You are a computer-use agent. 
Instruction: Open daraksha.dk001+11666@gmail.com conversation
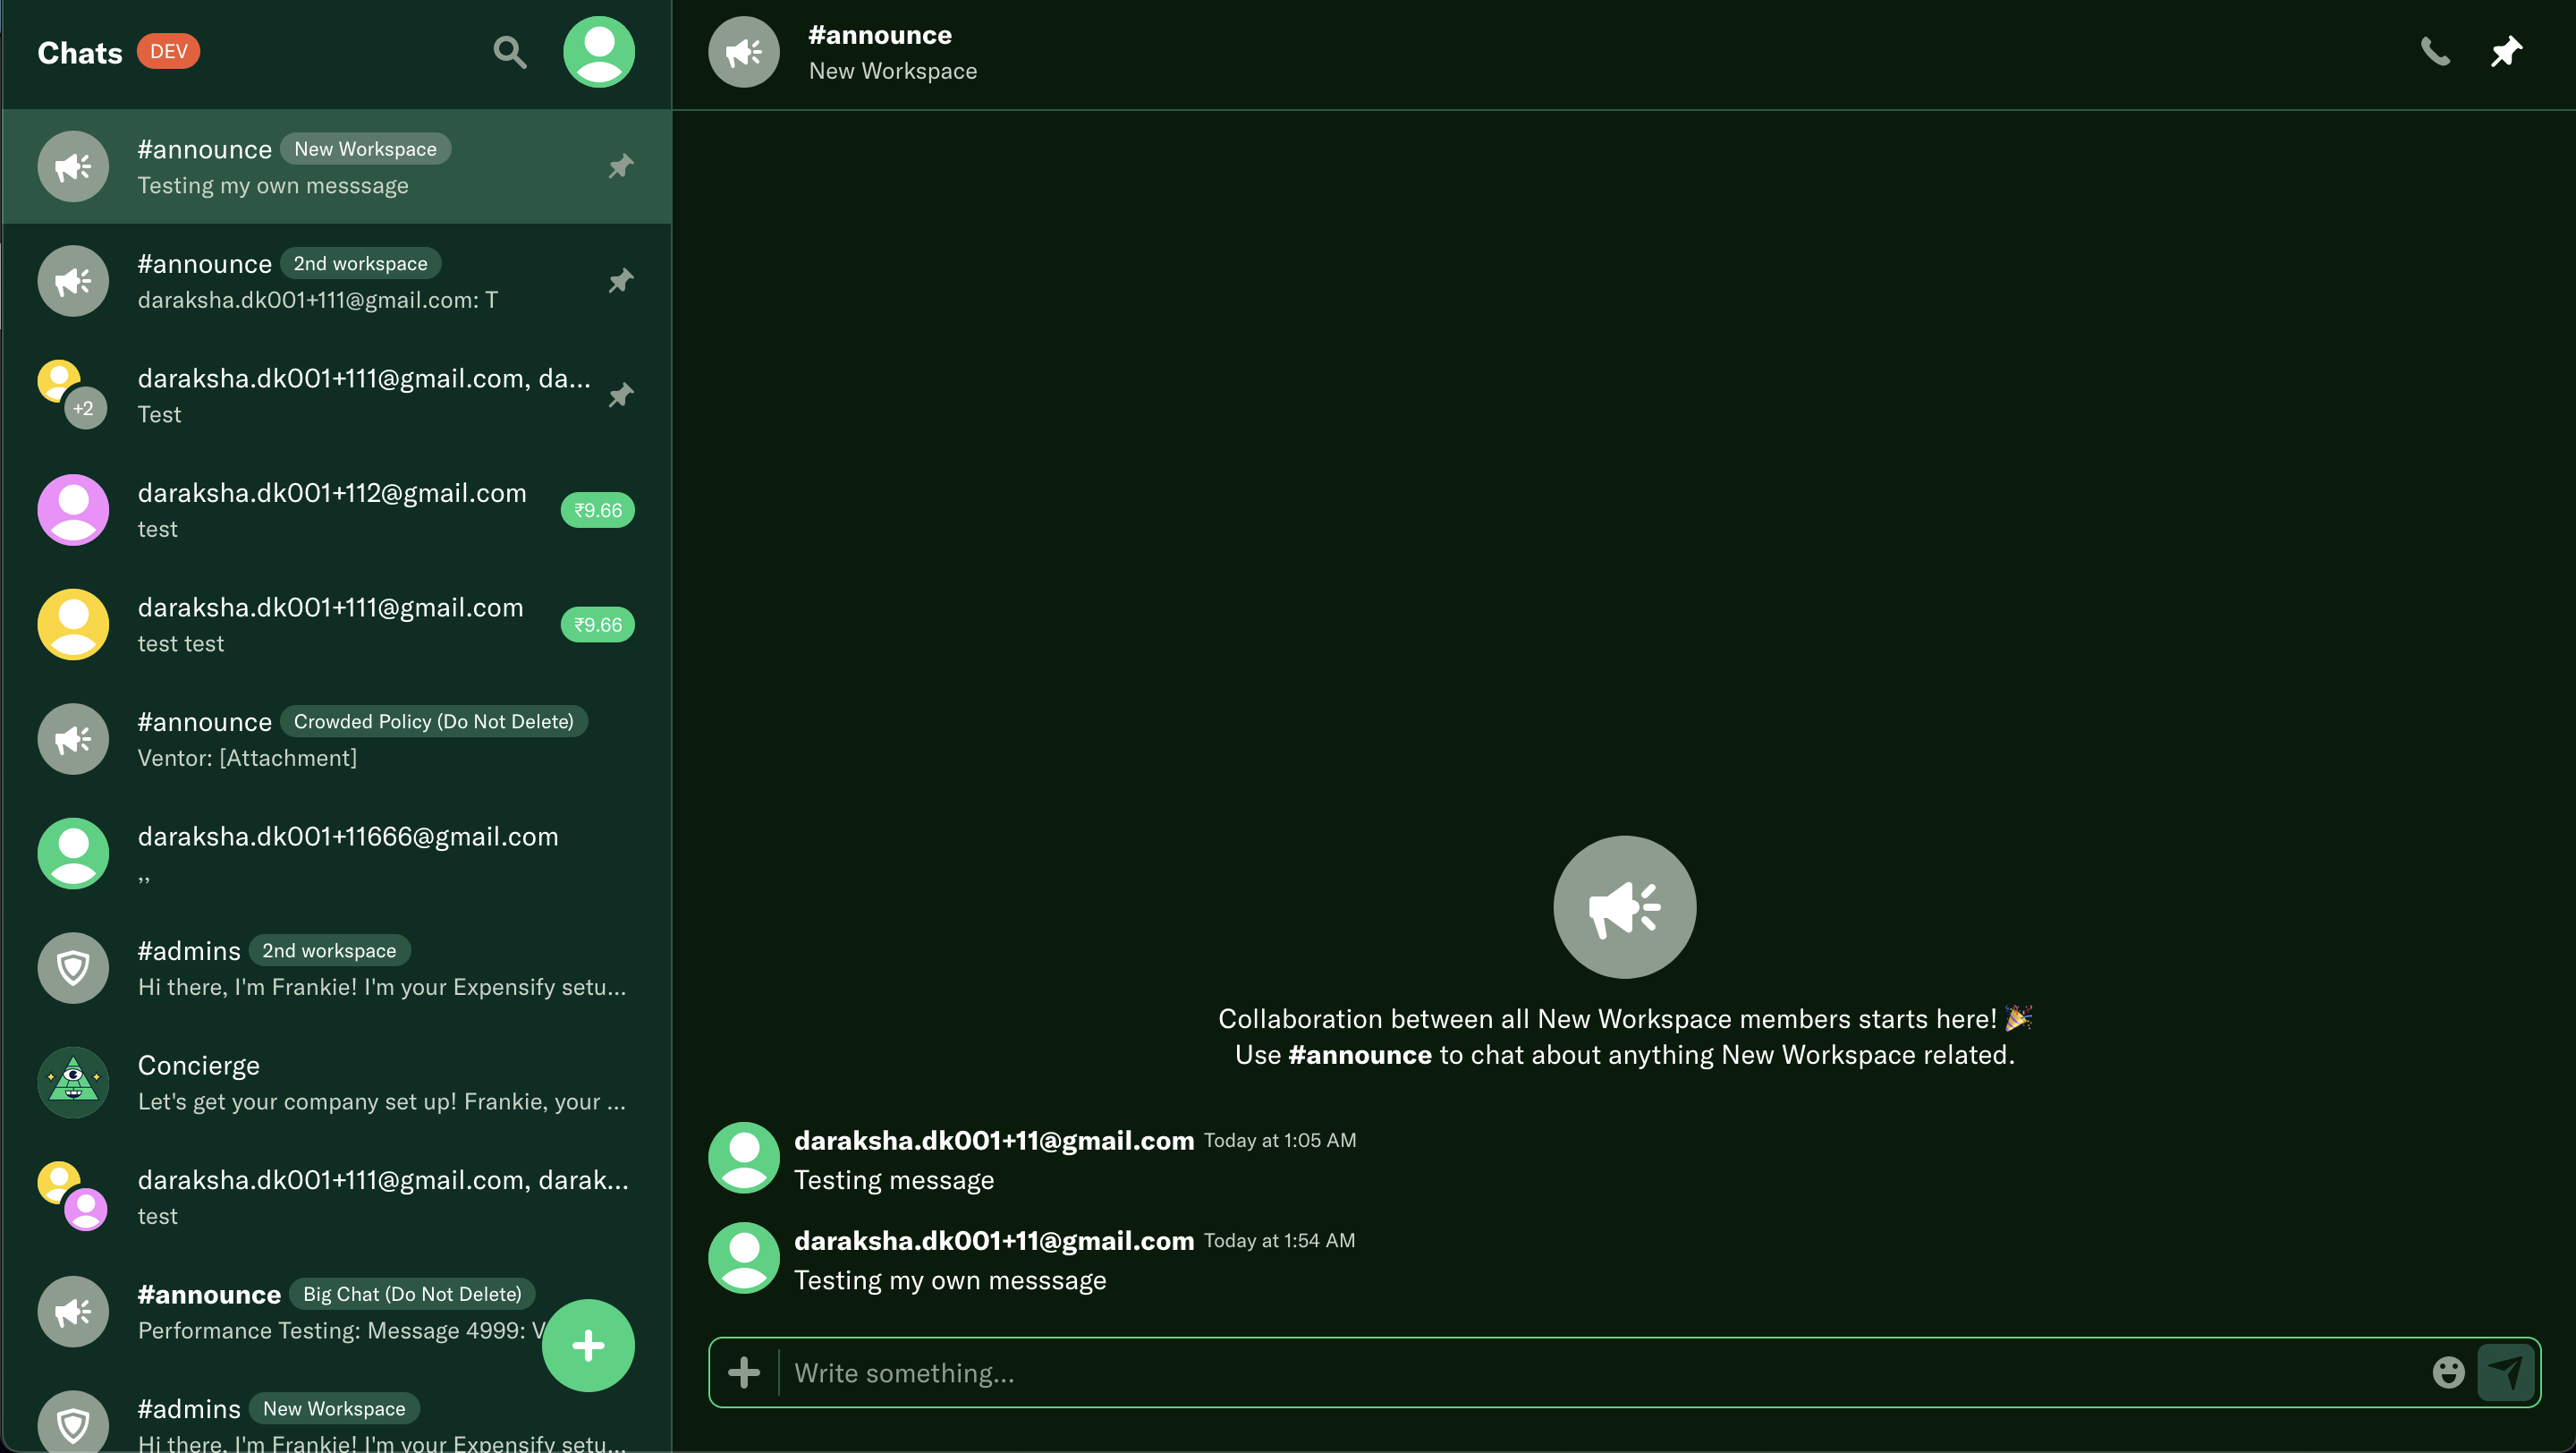tap(335, 853)
